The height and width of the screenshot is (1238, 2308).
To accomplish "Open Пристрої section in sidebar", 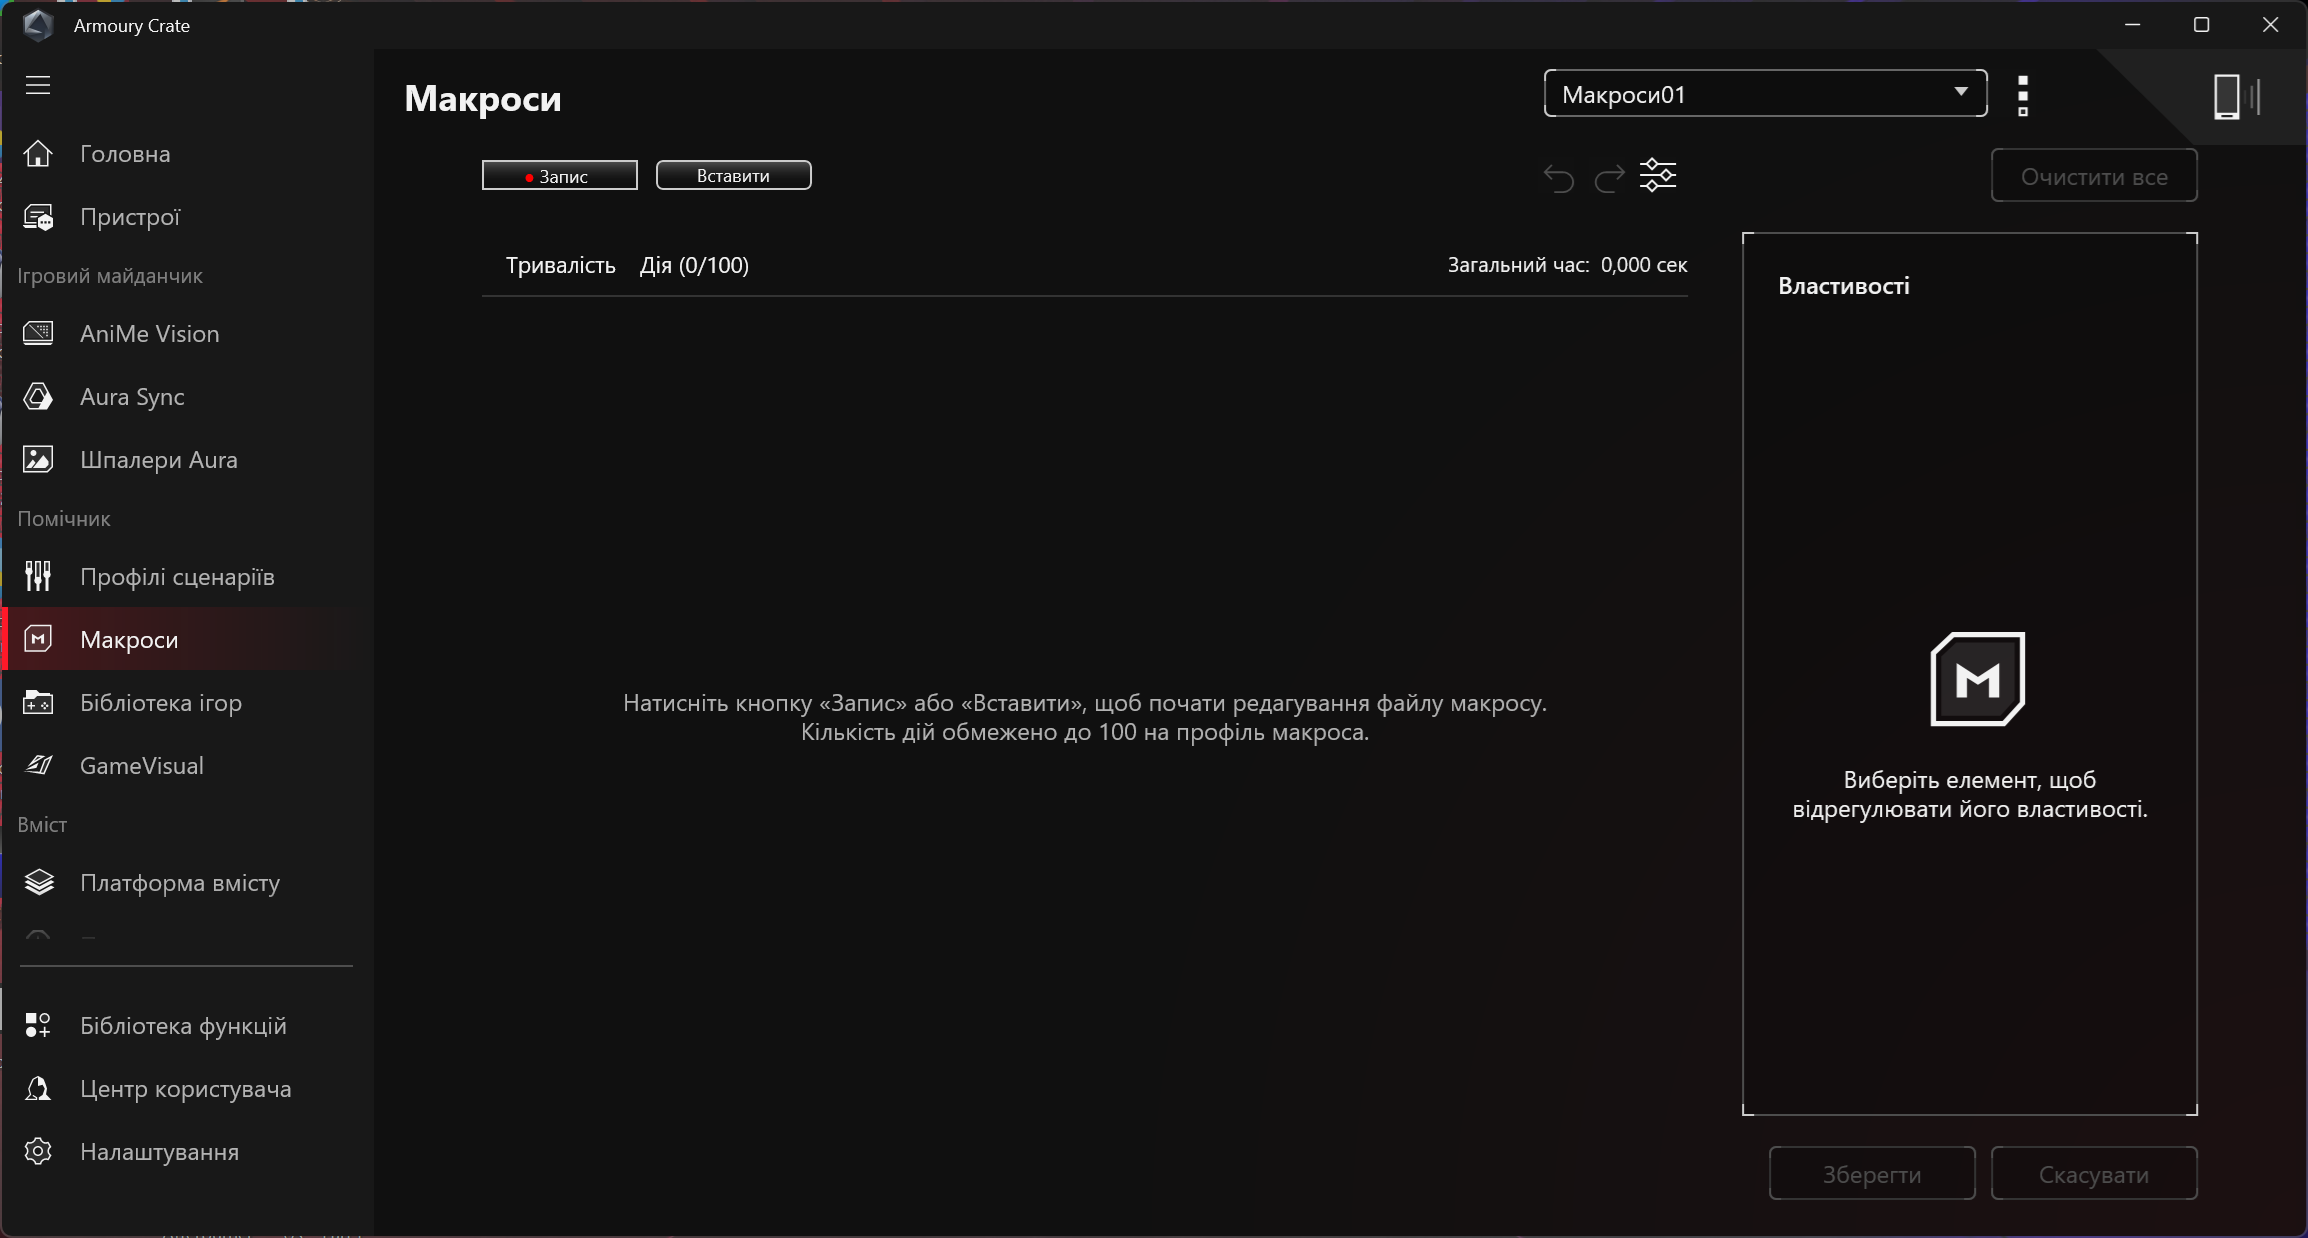I will 130,217.
